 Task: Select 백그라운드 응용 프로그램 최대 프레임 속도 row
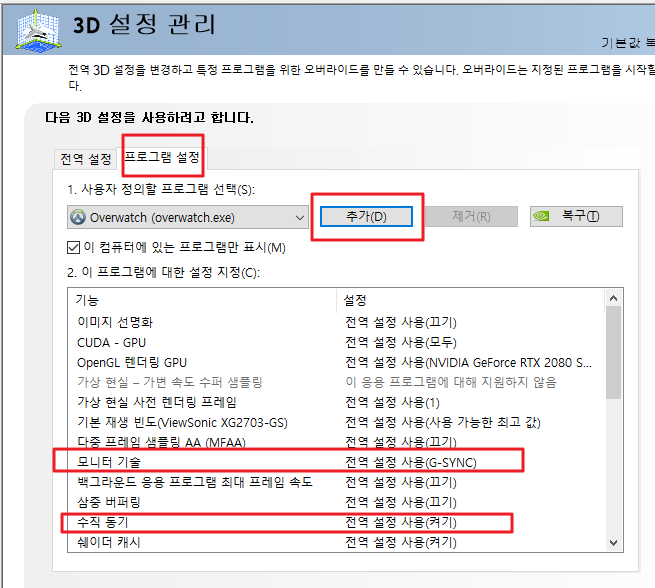pyautogui.click(x=336, y=482)
